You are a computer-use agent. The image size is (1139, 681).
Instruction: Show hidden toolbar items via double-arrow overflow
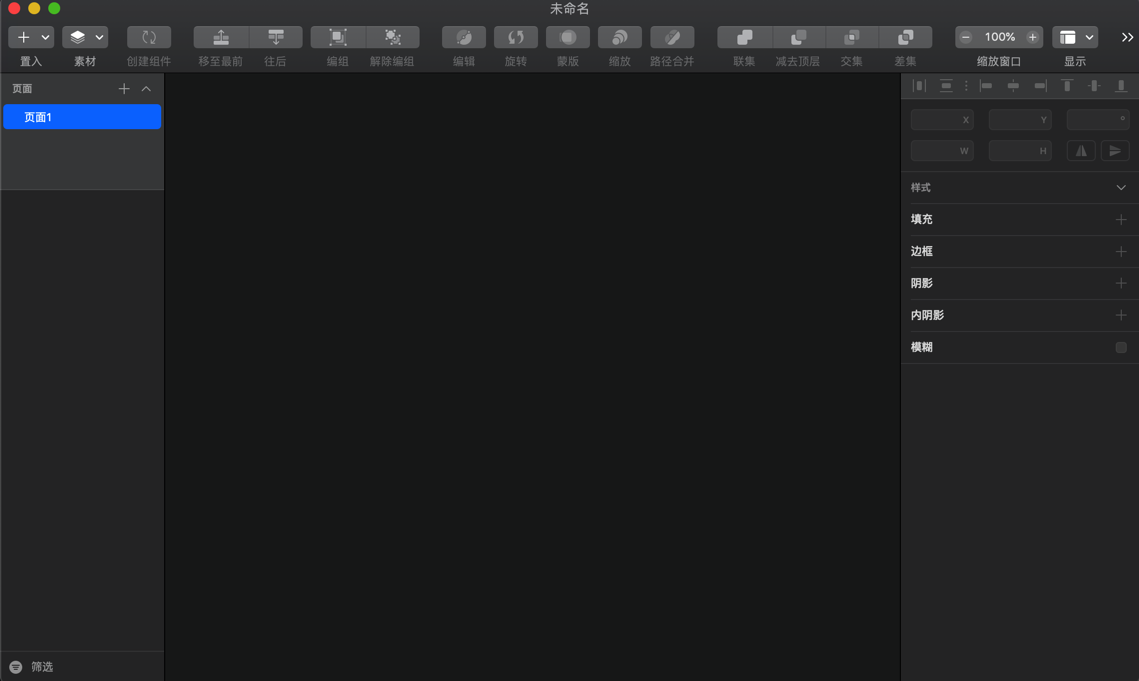1127,37
